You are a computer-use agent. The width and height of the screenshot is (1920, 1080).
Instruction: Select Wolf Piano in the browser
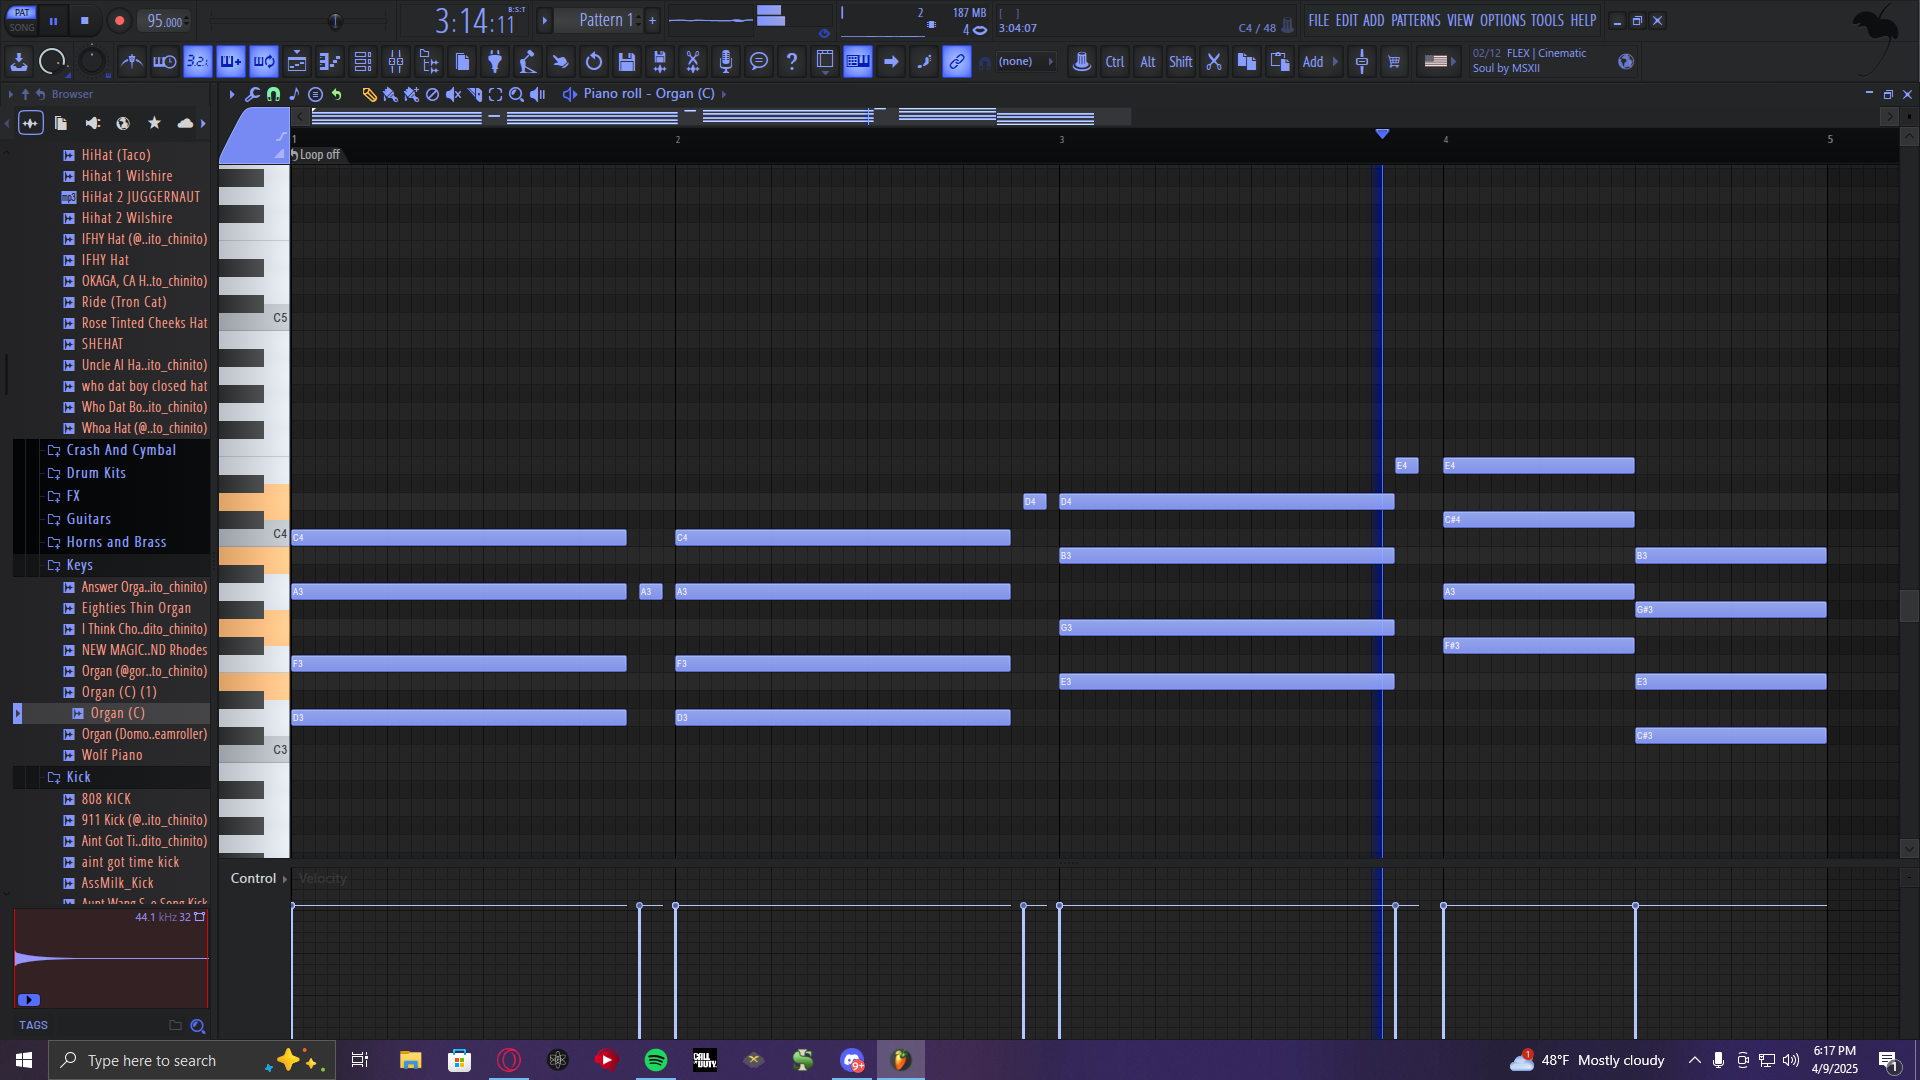pos(112,756)
